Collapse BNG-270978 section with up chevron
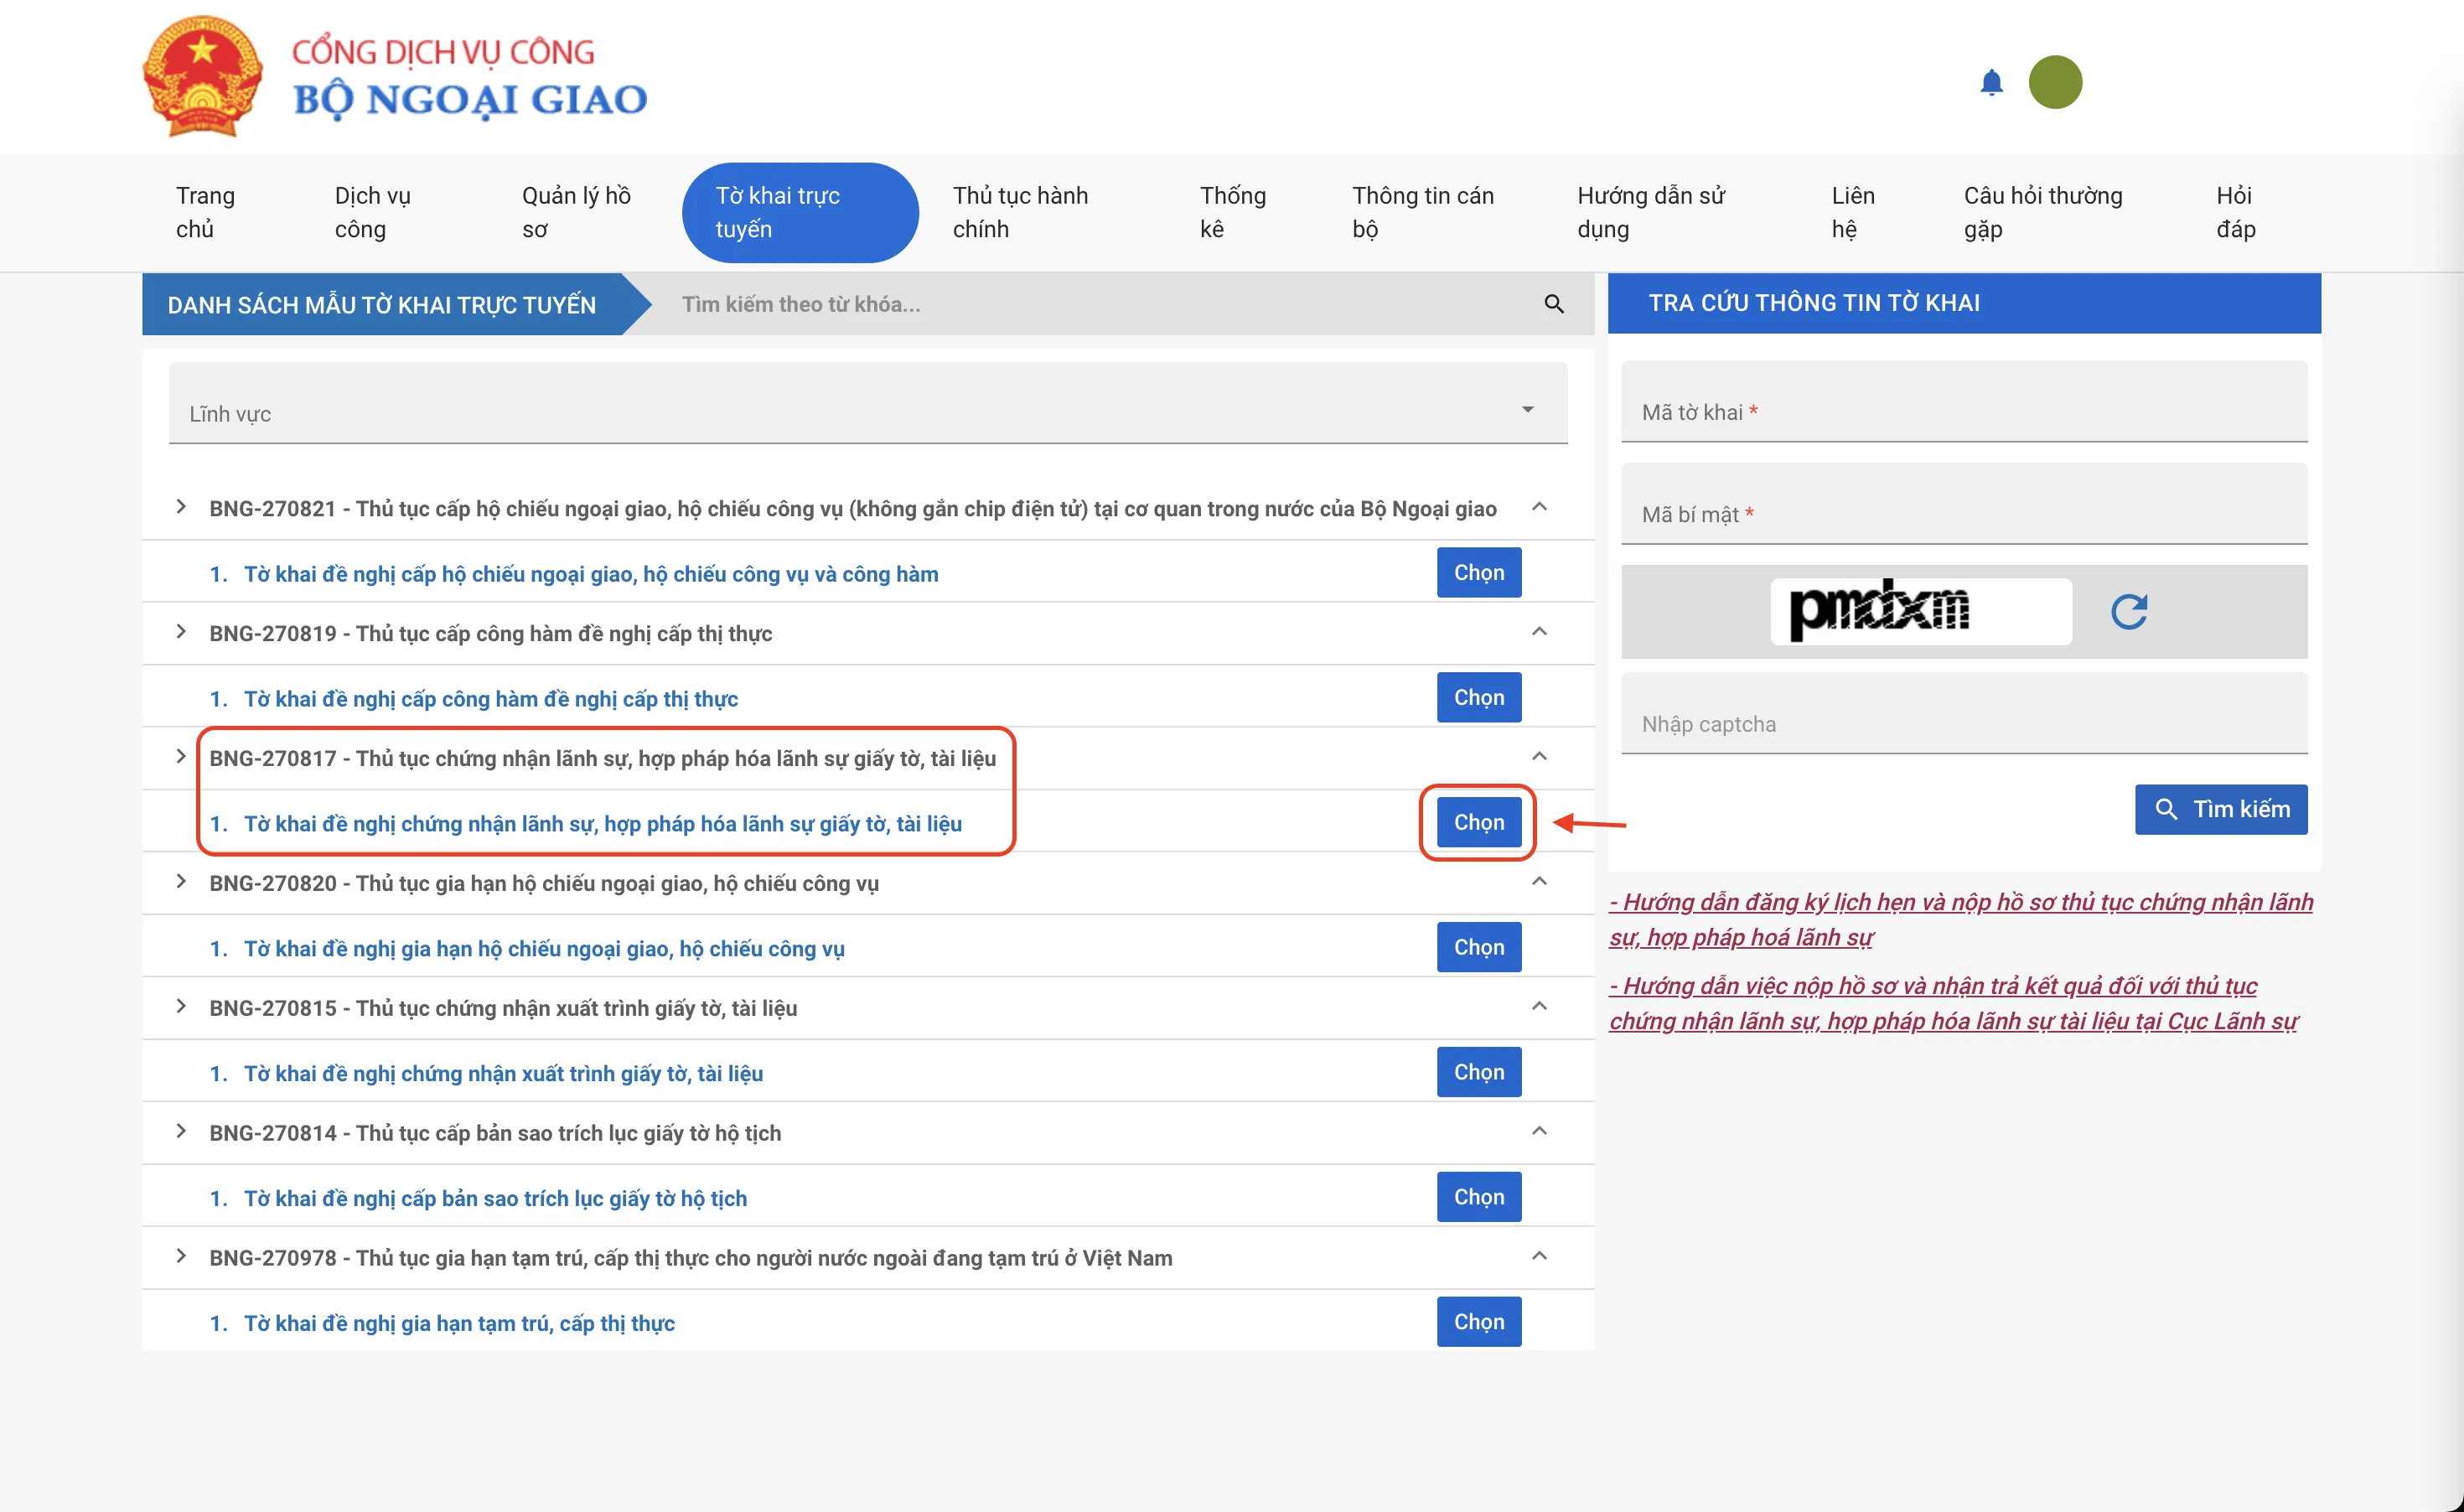 pyautogui.click(x=1539, y=1256)
